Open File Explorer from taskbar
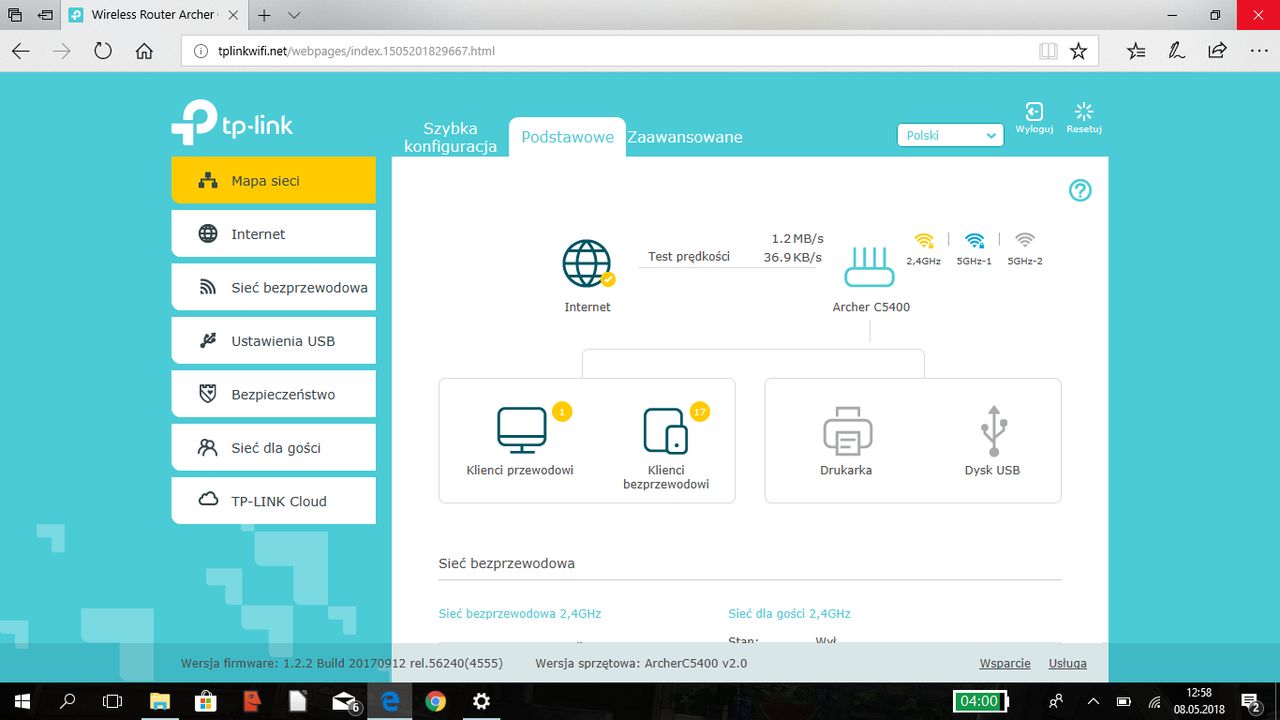 click(x=159, y=701)
